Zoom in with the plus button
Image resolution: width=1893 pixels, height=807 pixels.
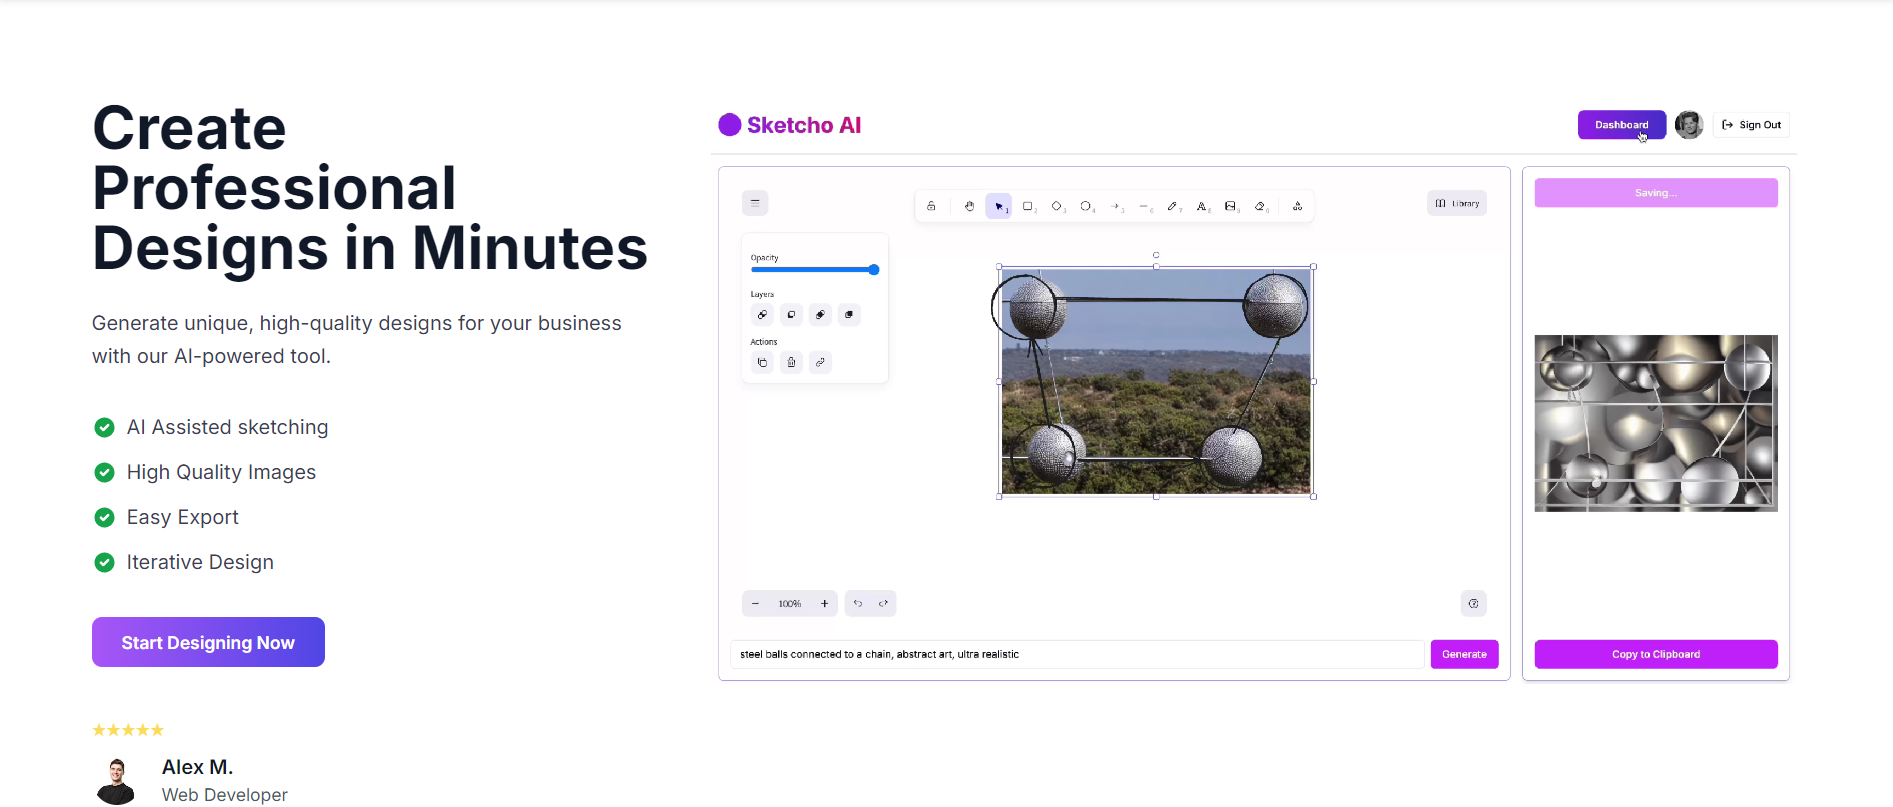tap(824, 604)
